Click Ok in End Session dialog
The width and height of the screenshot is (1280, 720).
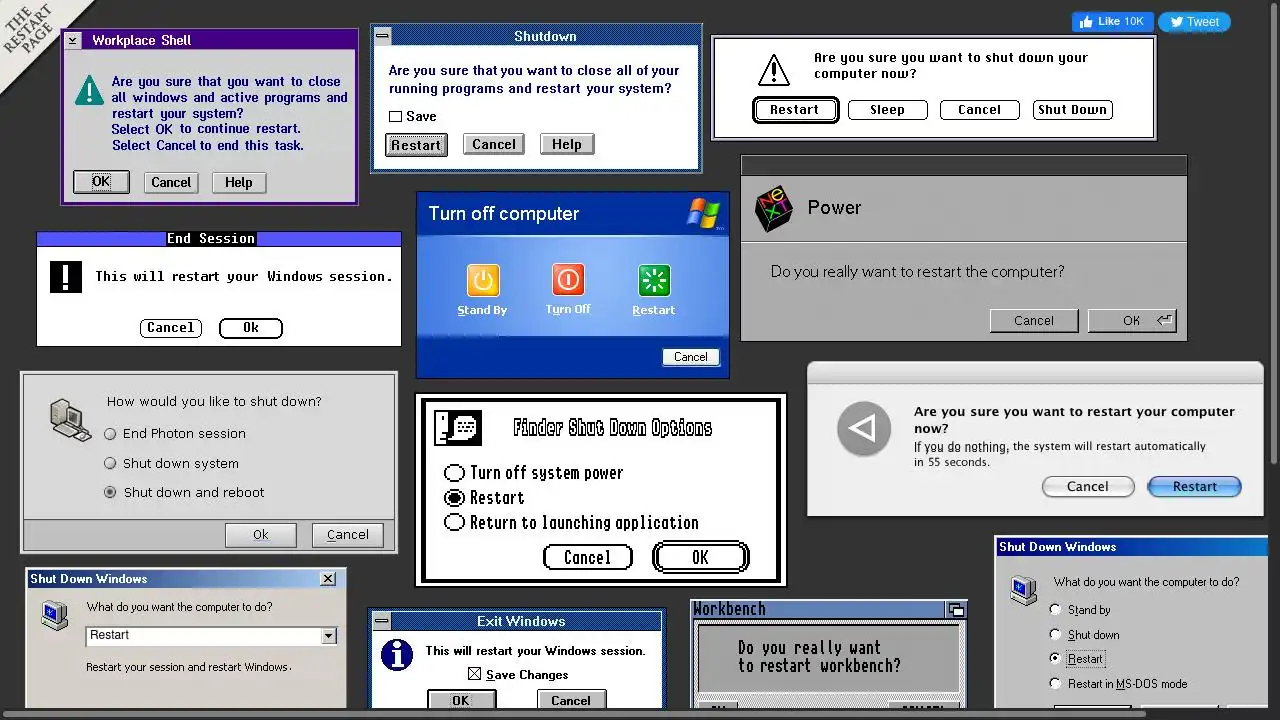(251, 328)
